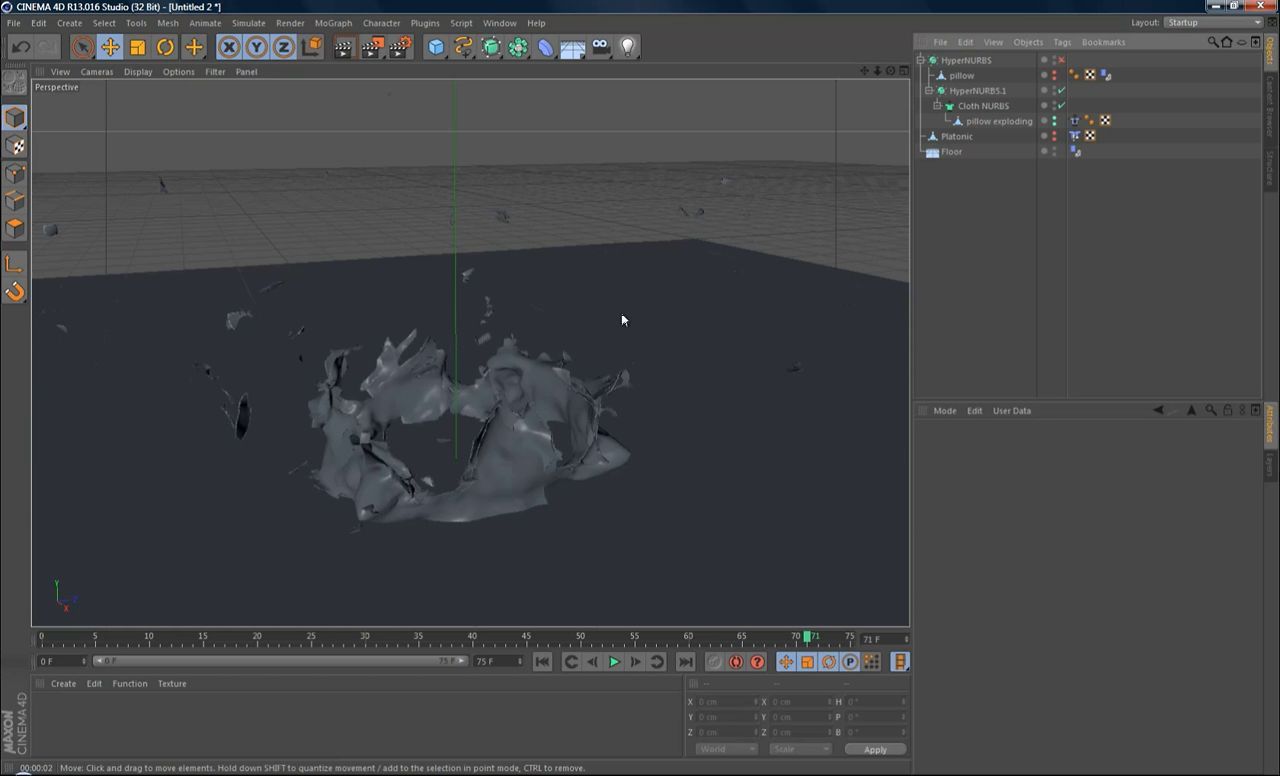
Task: Open Render Settings clapperboard gear icon
Action: click(400, 47)
